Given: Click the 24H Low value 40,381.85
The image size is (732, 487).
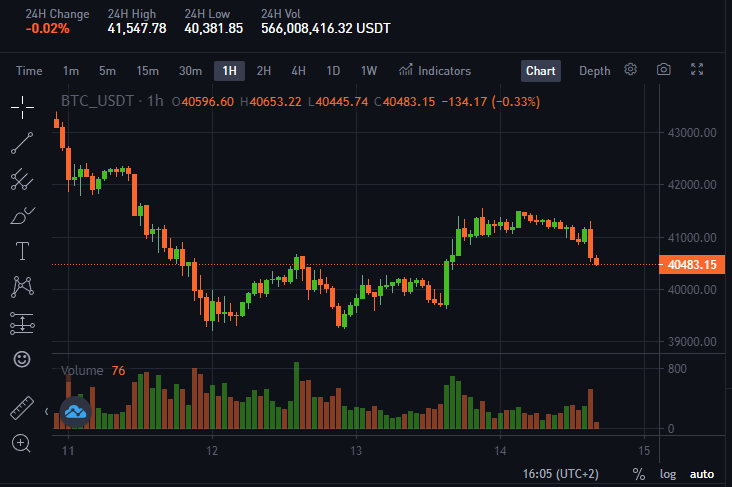Looking at the screenshot, I should (x=213, y=28).
